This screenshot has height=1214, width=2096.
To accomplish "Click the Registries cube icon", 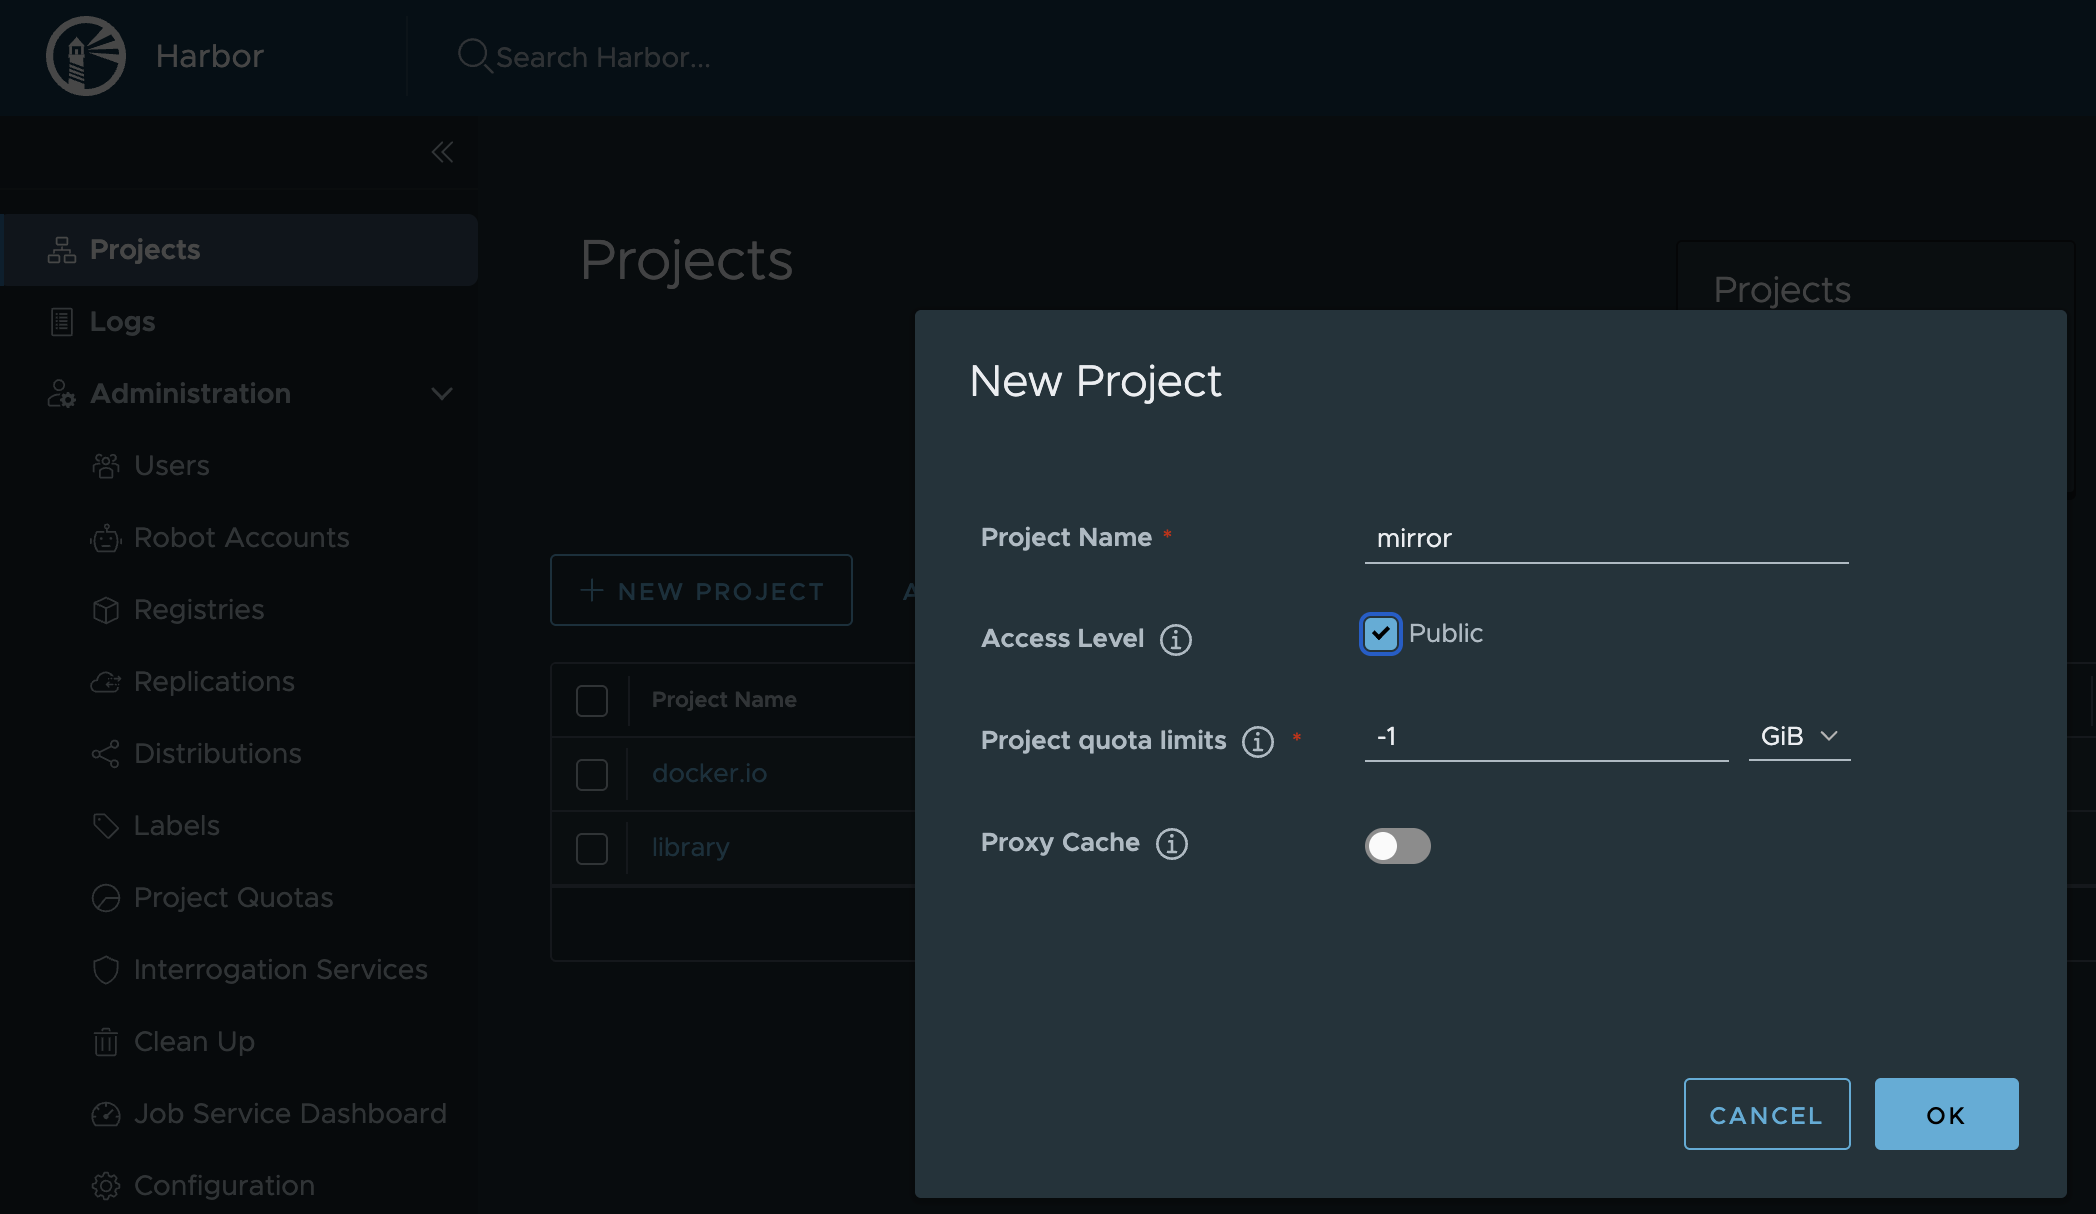I will [106, 610].
